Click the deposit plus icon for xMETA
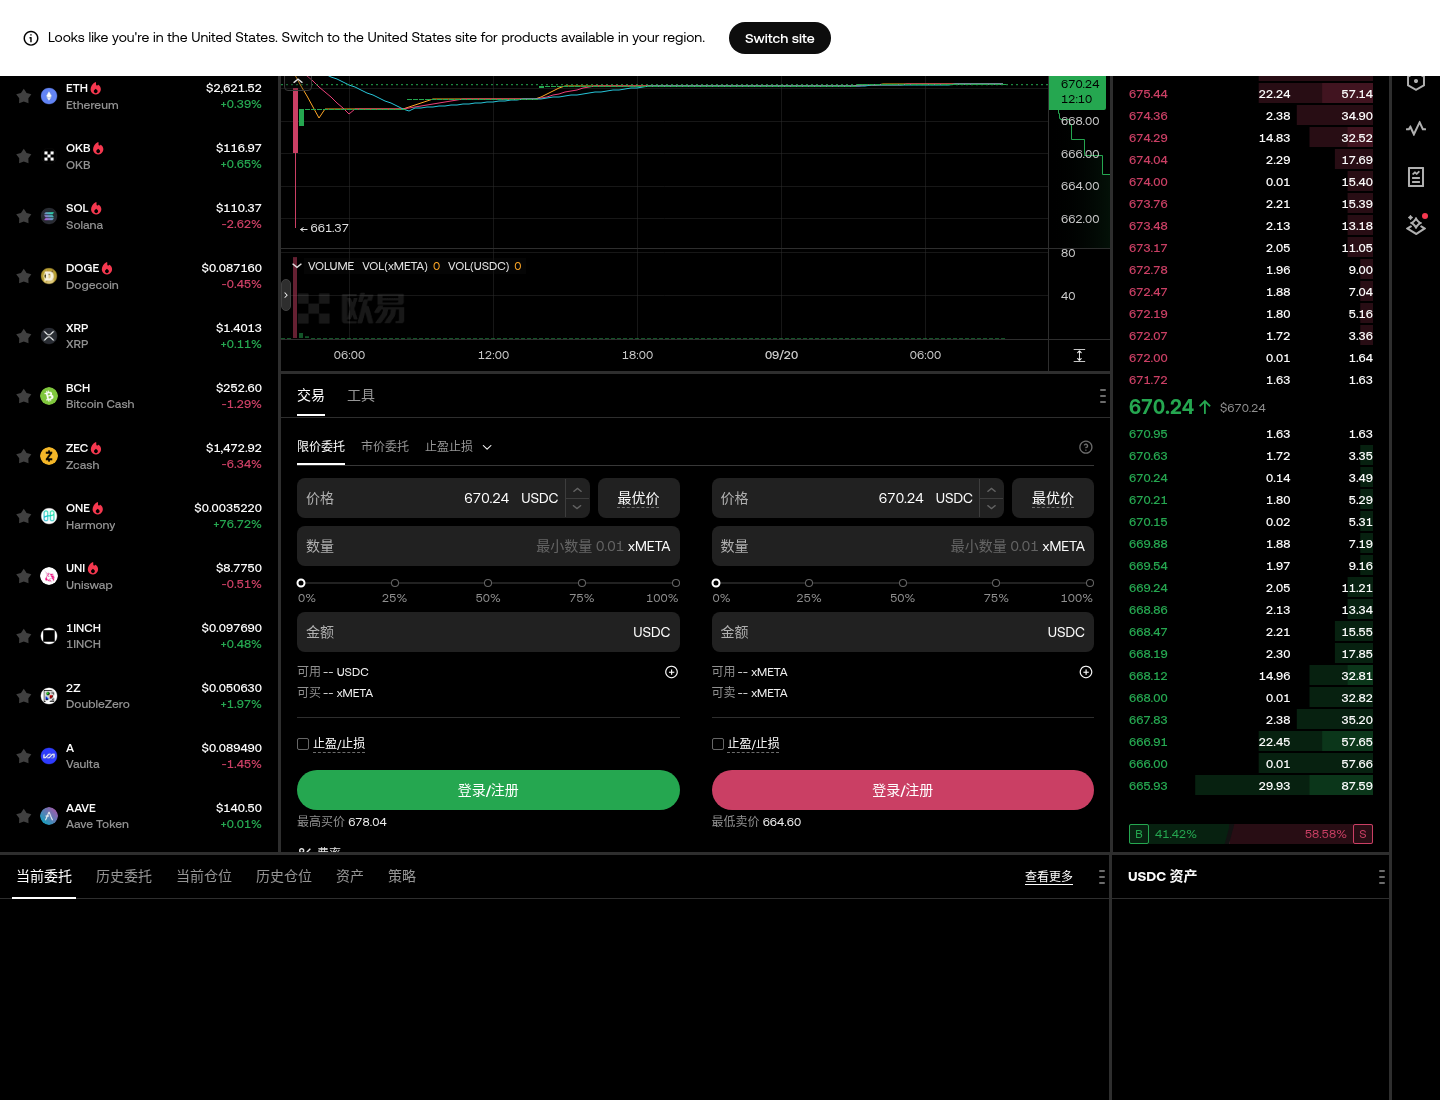 1086,672
